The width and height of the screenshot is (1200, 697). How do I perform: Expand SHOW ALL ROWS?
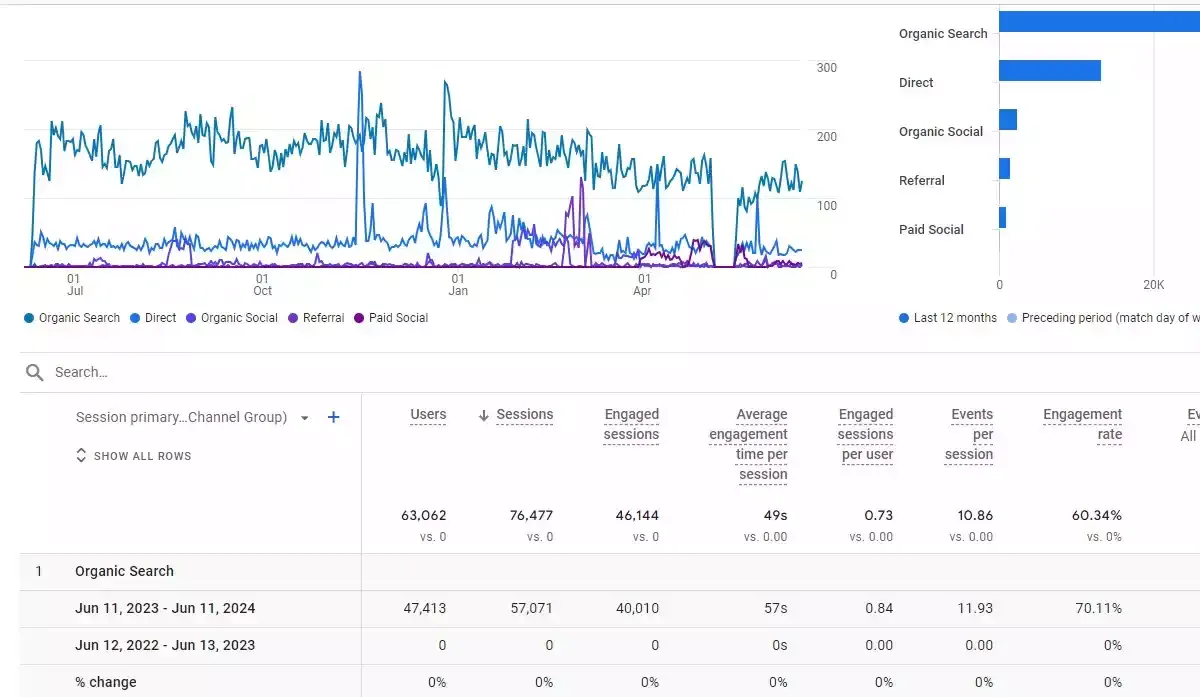(133, 455)
